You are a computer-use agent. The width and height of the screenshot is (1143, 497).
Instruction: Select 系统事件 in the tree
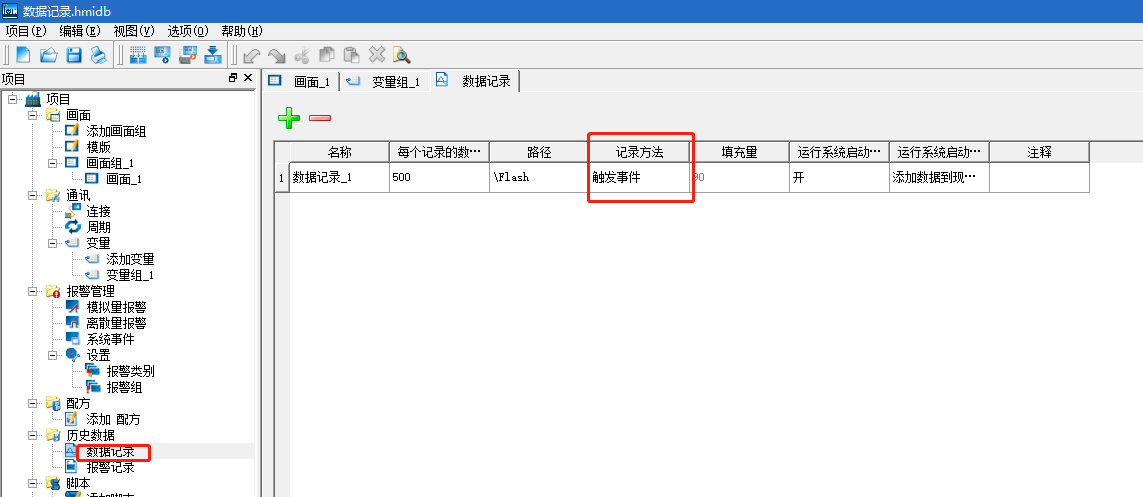[x=110, y=340]
